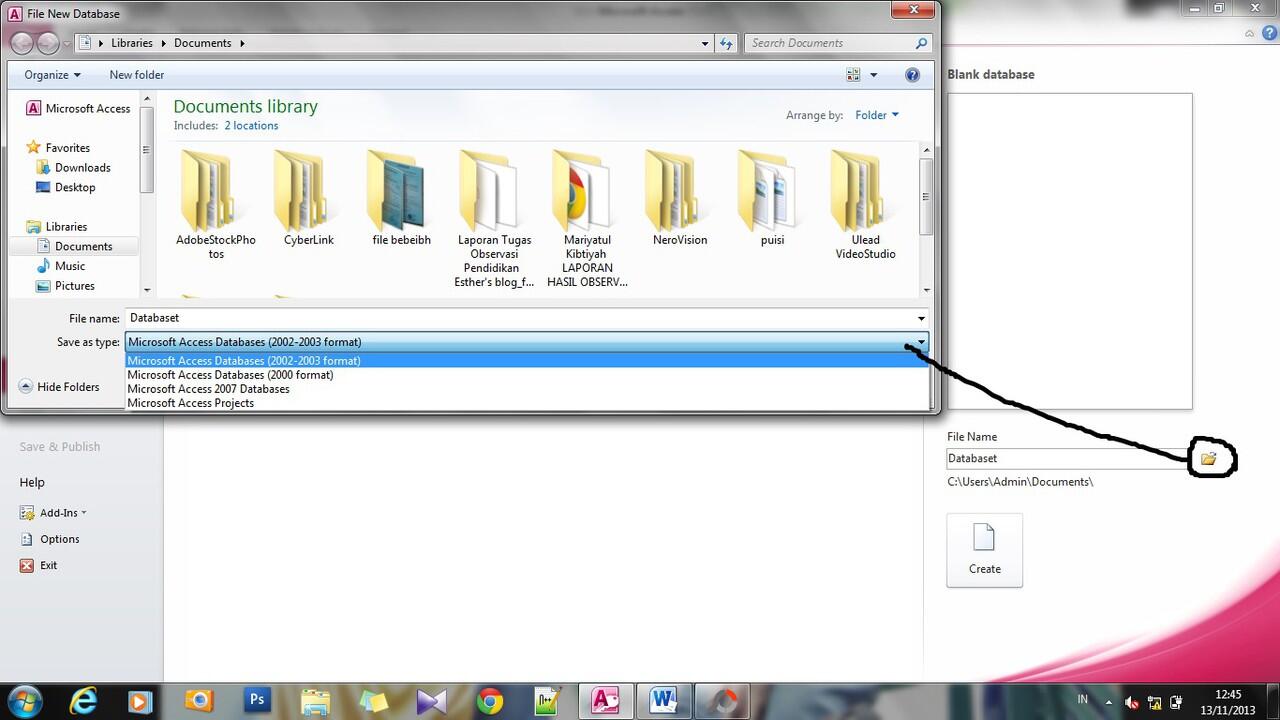1280x720 pixels.
Task: Click the 2 locations link
Action: tap(251, 126)
